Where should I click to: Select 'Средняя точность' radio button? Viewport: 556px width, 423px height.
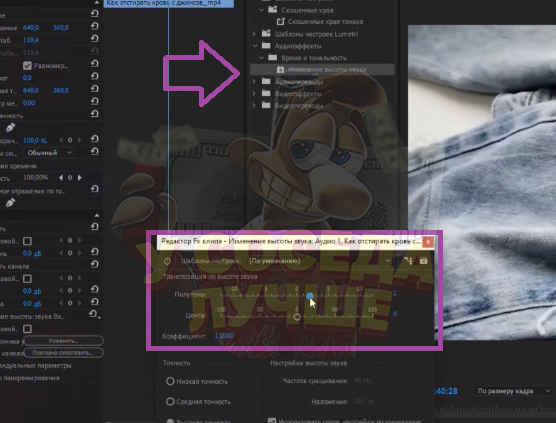170,401
